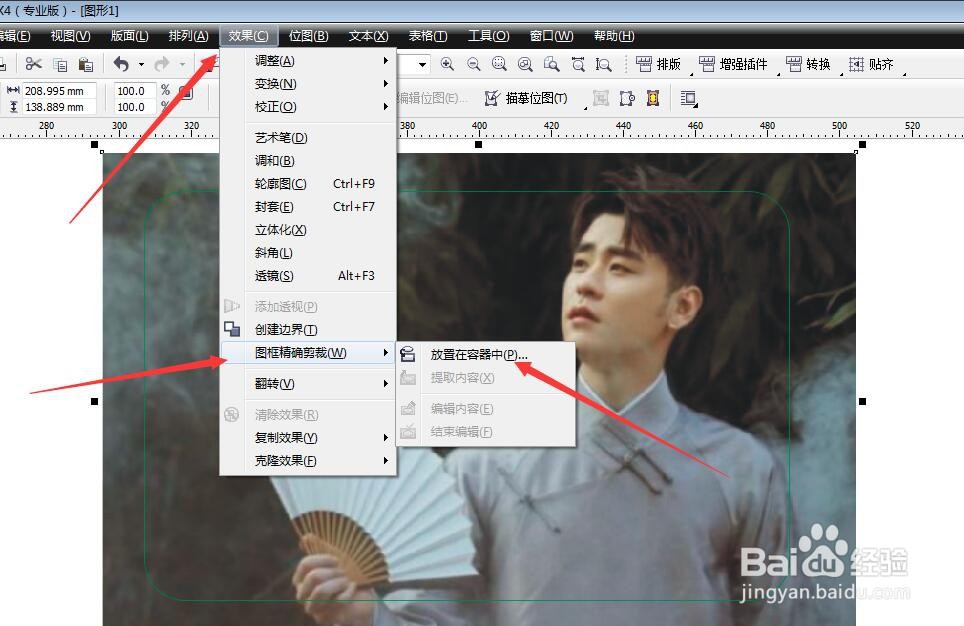
Task: Click the Zoom to Page icon
Action: click(551, 64)
